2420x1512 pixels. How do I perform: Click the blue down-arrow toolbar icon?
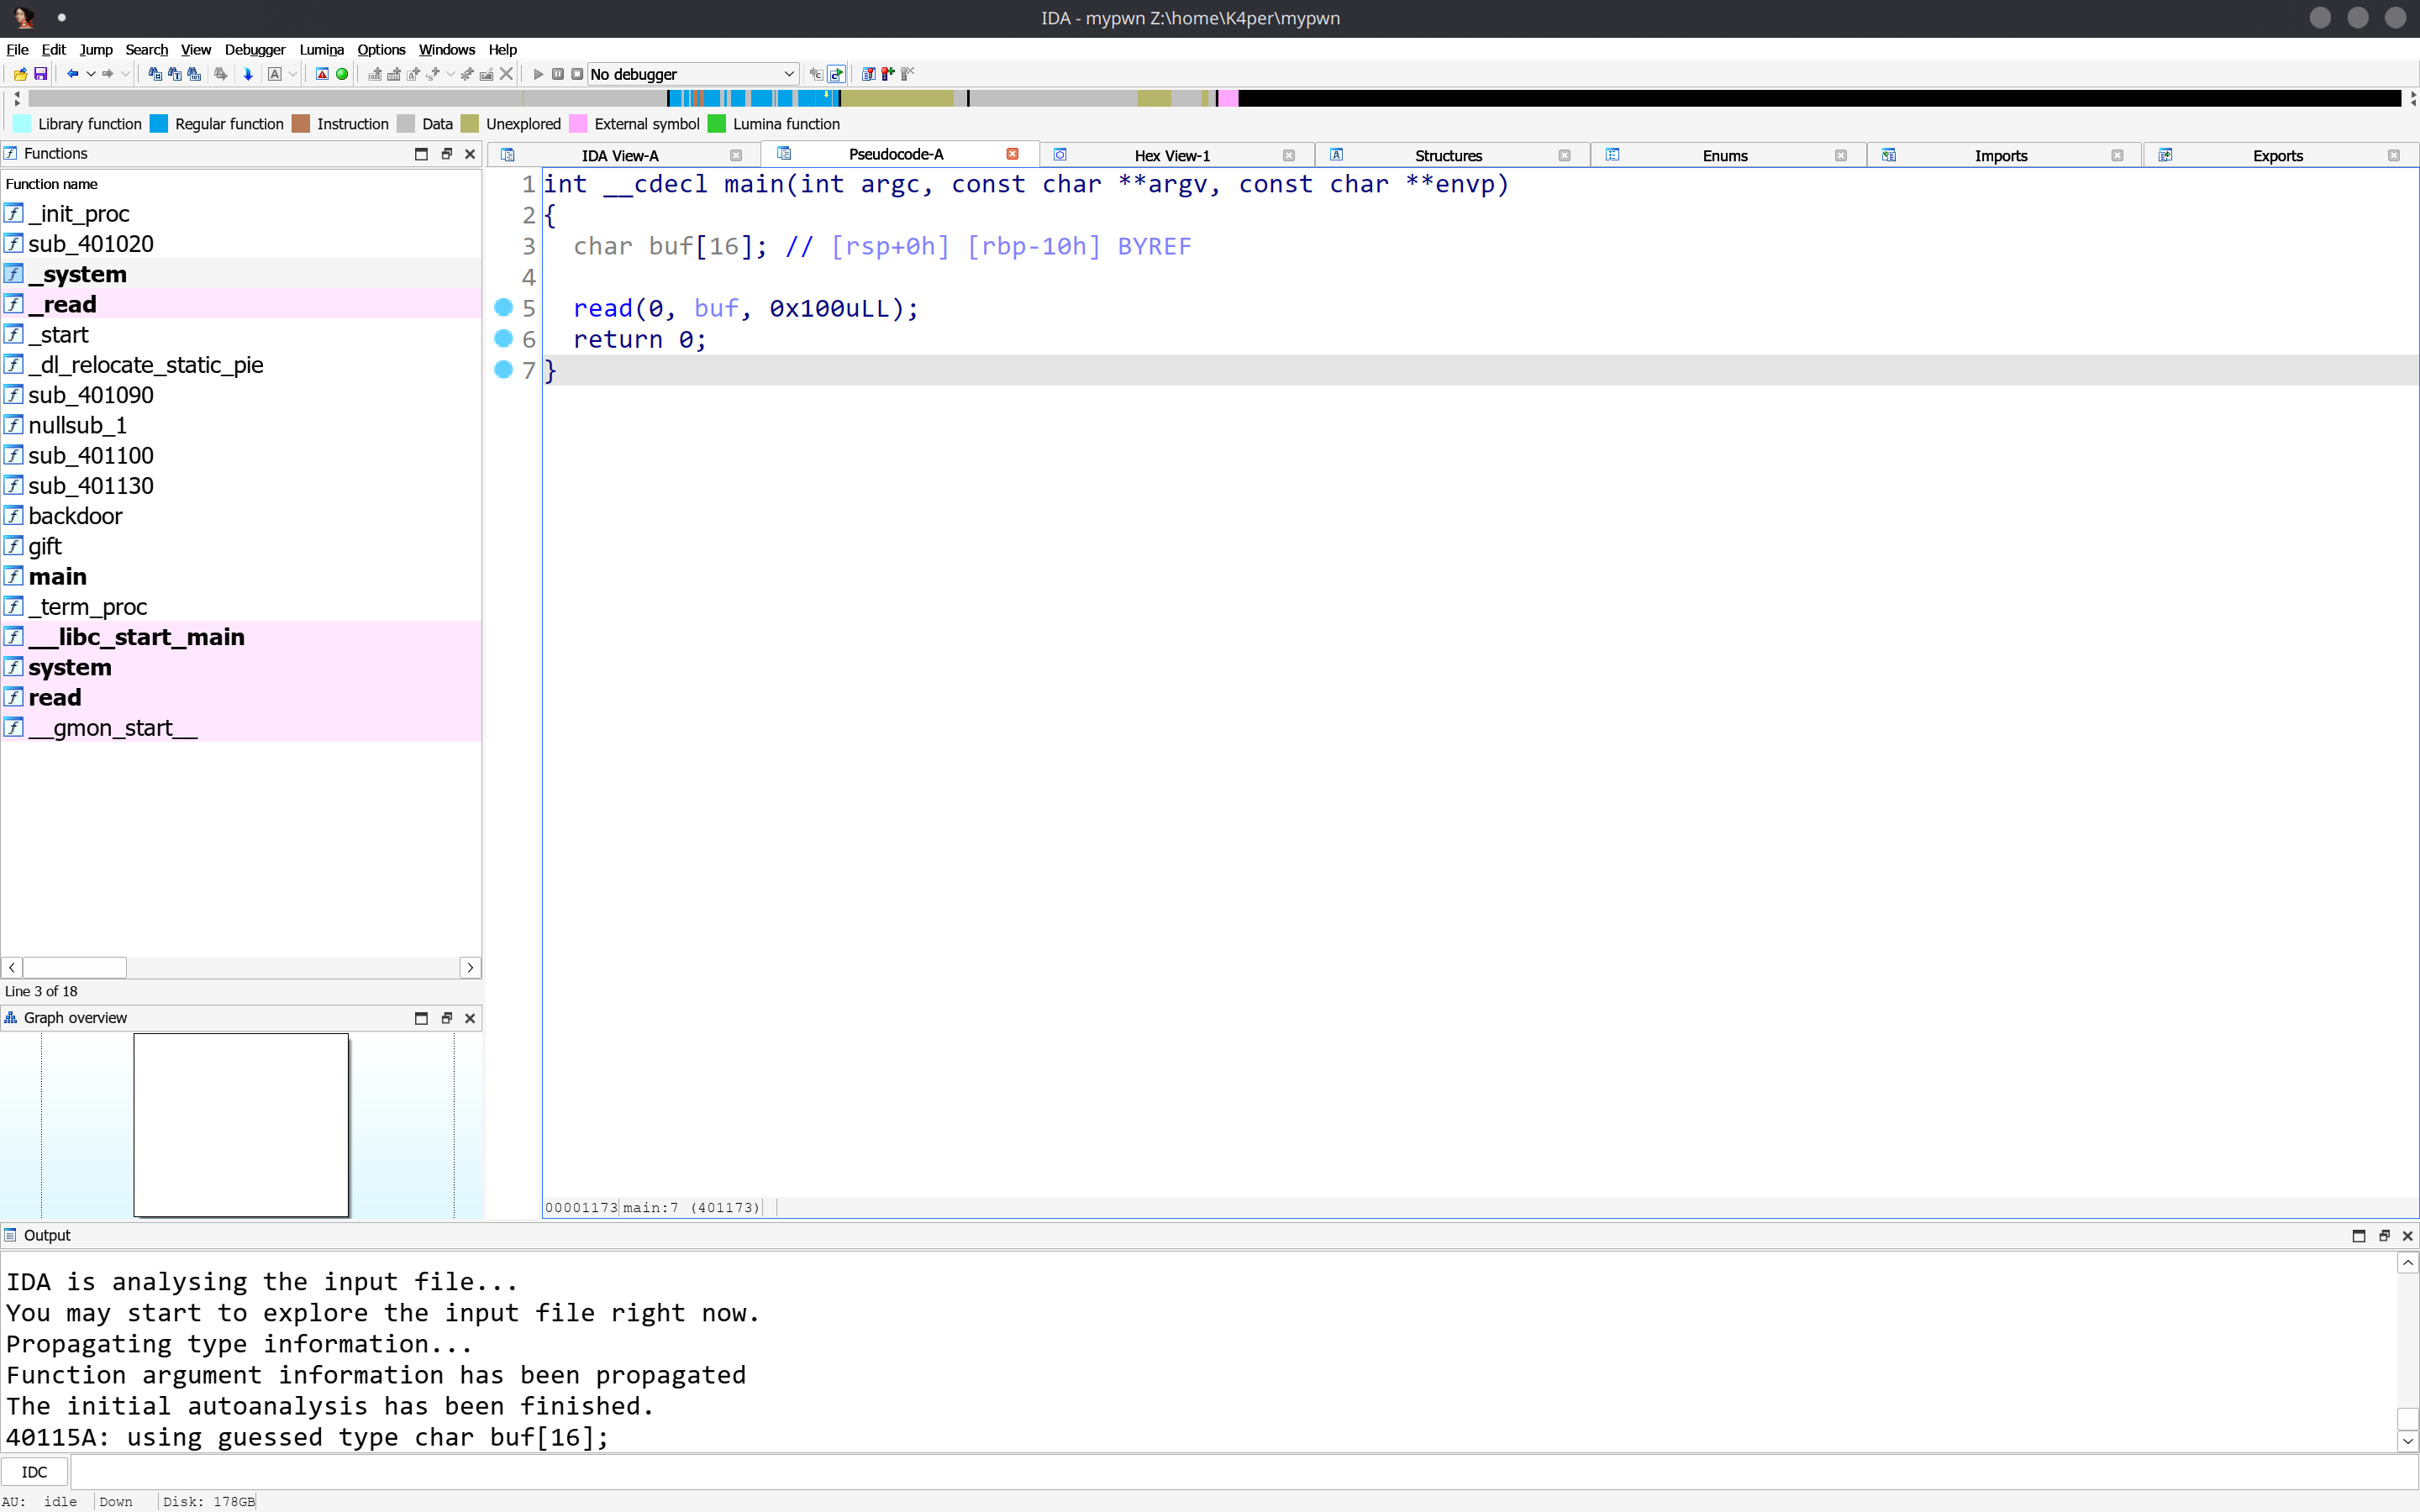(248, 74)
